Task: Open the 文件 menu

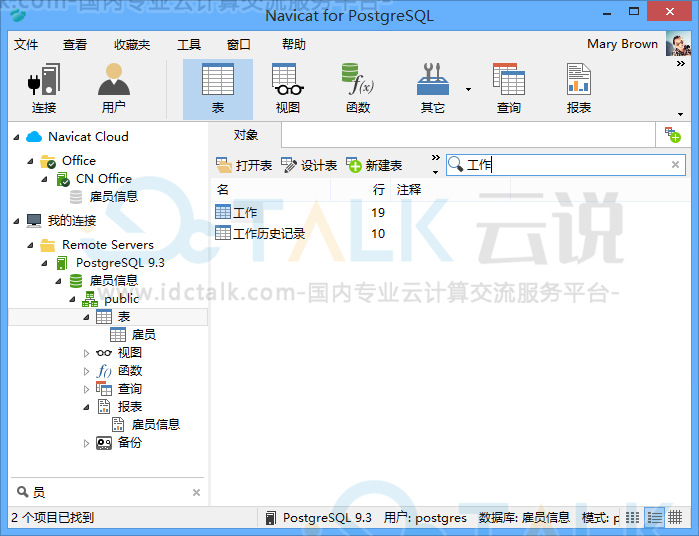Action: pos(26,45)
